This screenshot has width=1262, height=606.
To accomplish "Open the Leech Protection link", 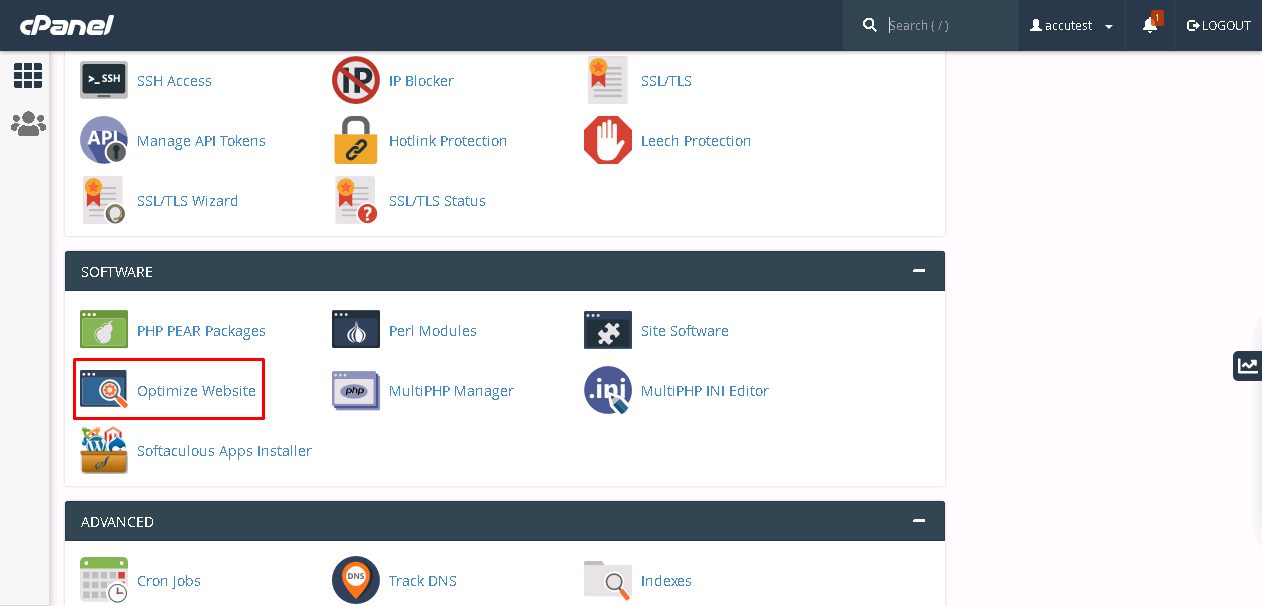I will [696, 141].
